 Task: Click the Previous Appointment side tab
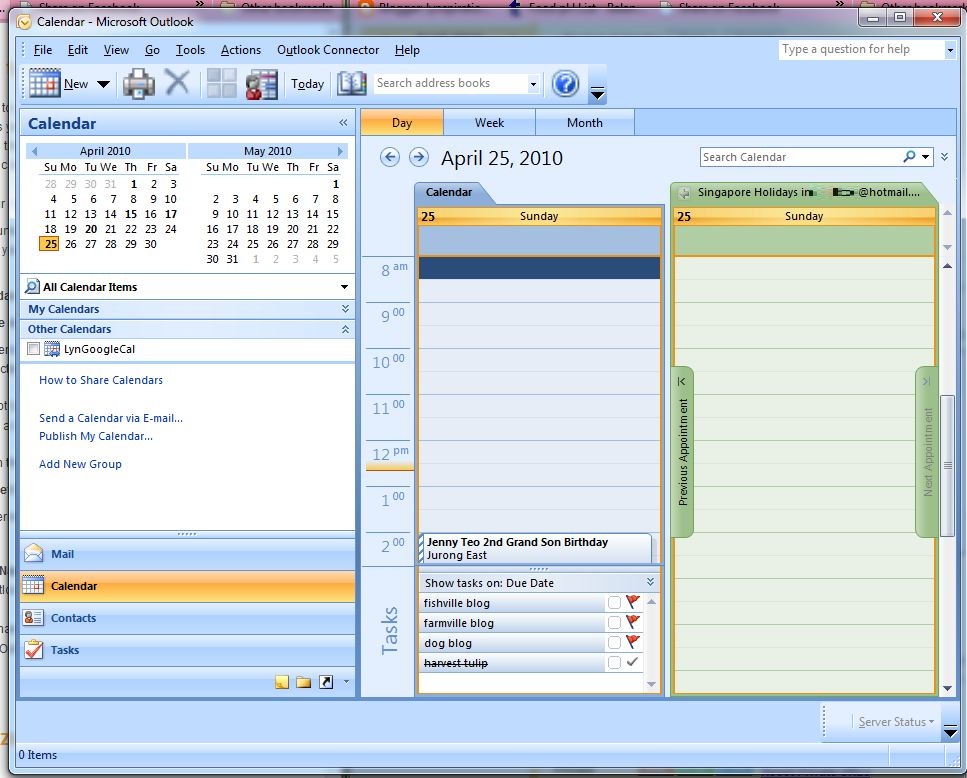pos(683,451)
